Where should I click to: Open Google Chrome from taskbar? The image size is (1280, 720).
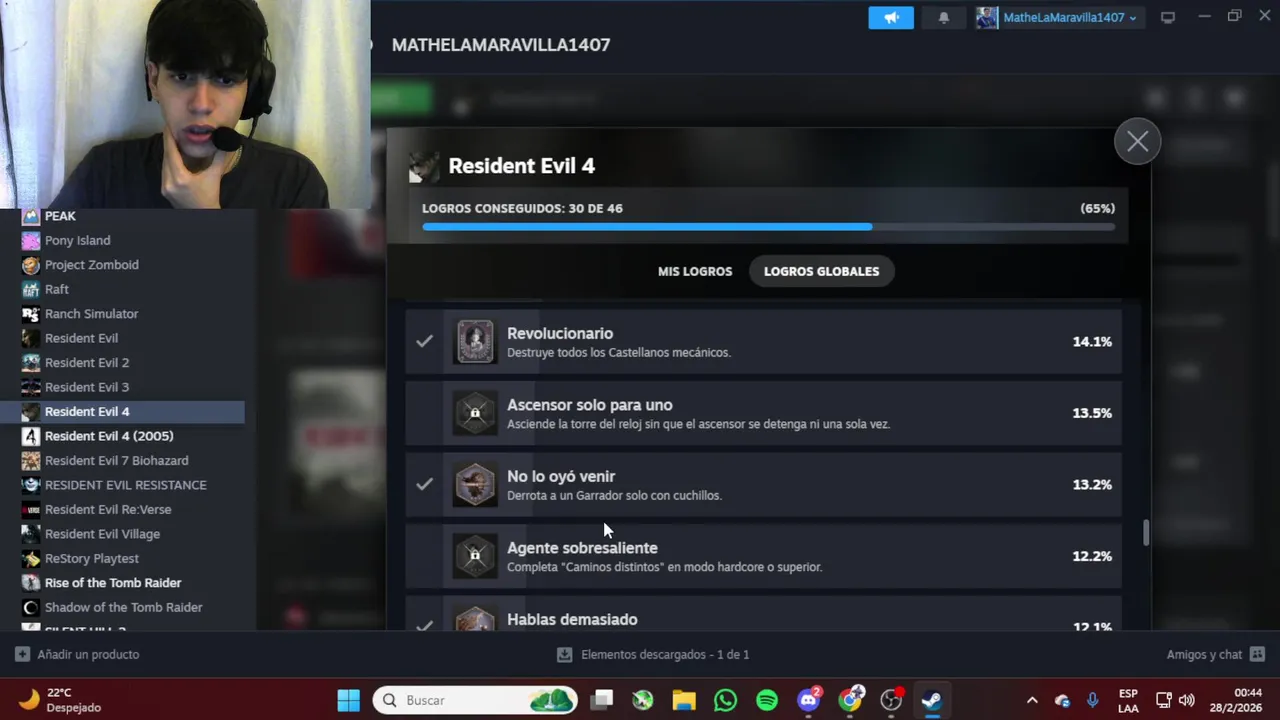(x=850, y=700)
